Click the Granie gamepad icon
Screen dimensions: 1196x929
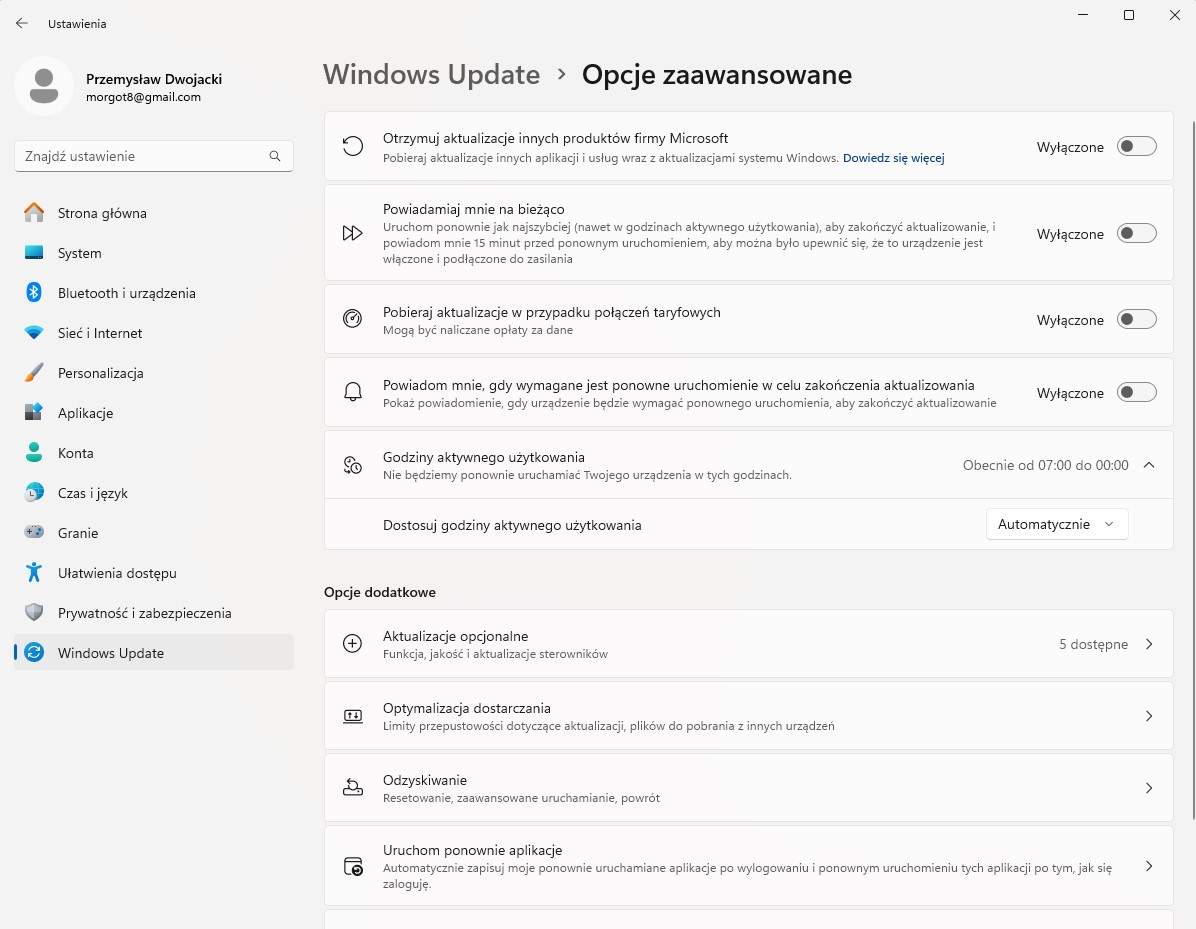coord(34,533)
